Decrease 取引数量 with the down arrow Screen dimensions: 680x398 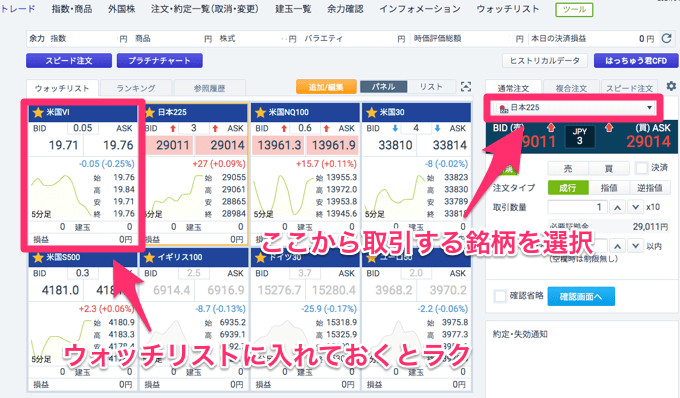pyautogui.click(x=635, y=207)
